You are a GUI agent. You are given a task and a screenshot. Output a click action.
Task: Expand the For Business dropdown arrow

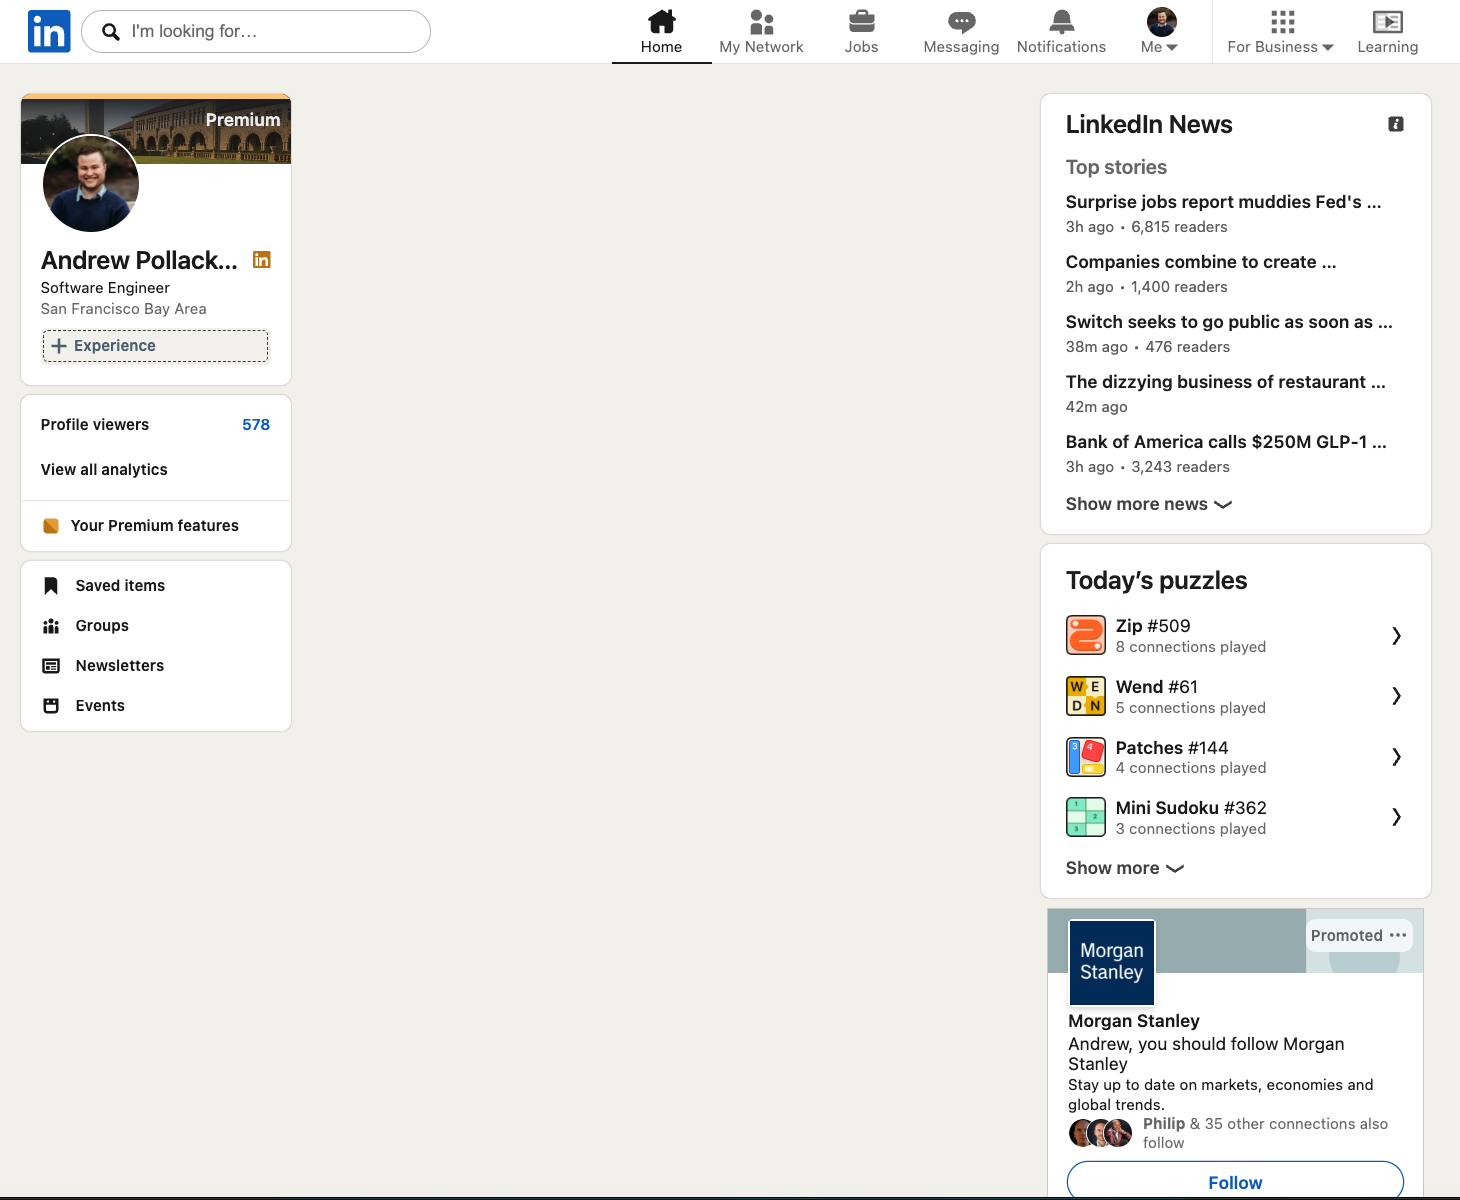(x=1328, y=47)
